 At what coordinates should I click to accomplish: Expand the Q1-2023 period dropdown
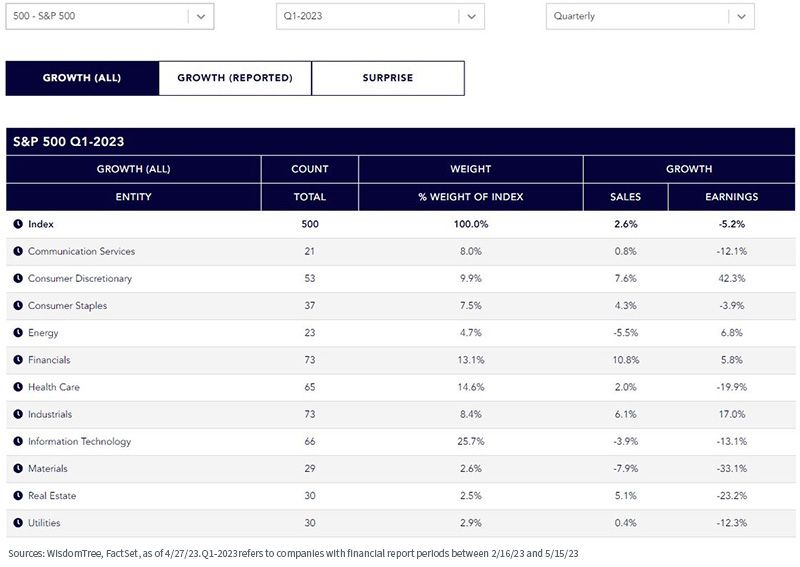[x=380, y=16]
